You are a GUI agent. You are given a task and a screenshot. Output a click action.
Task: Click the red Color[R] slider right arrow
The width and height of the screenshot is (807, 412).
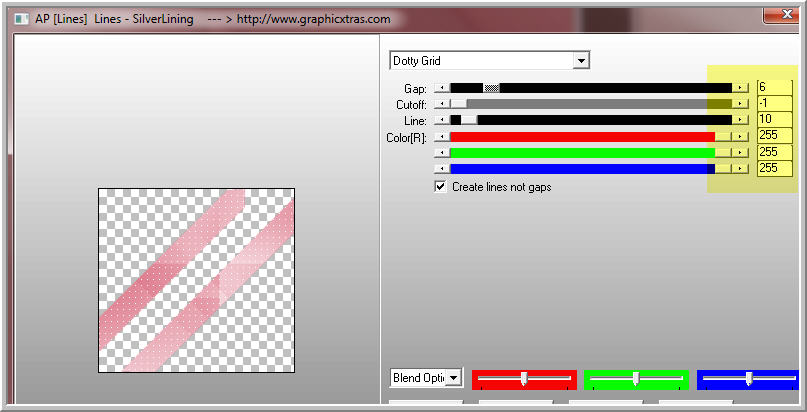click(740, 137)
